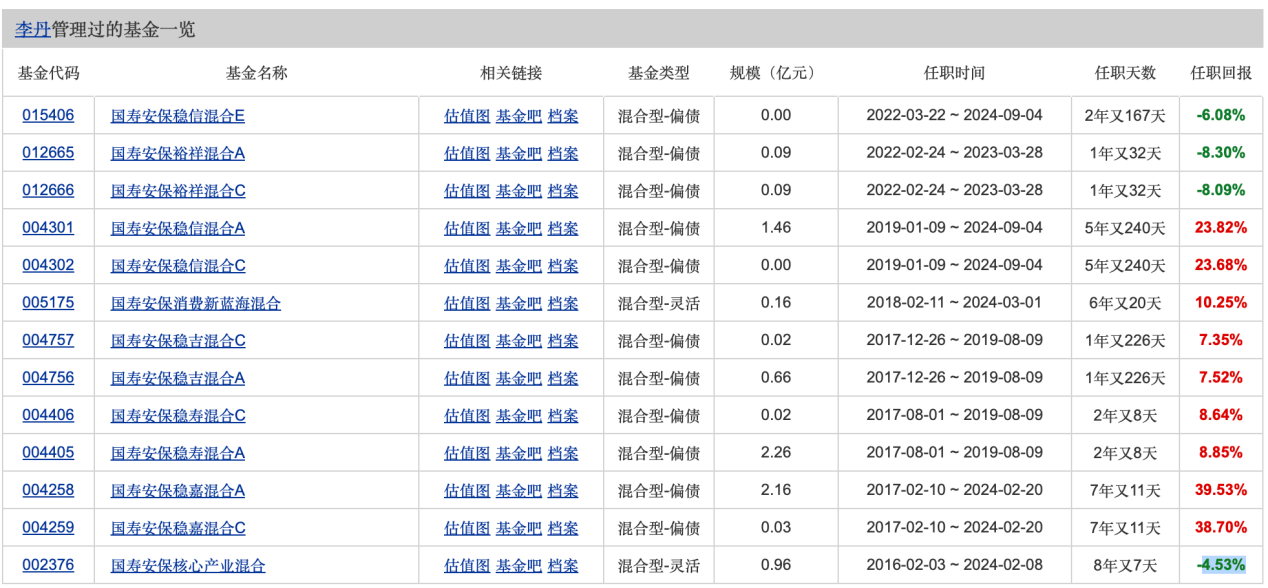Viewport: 1268px width, 588px height.
Task: Open 基金吧 for fund 004757
Action: tap(519, 341)
